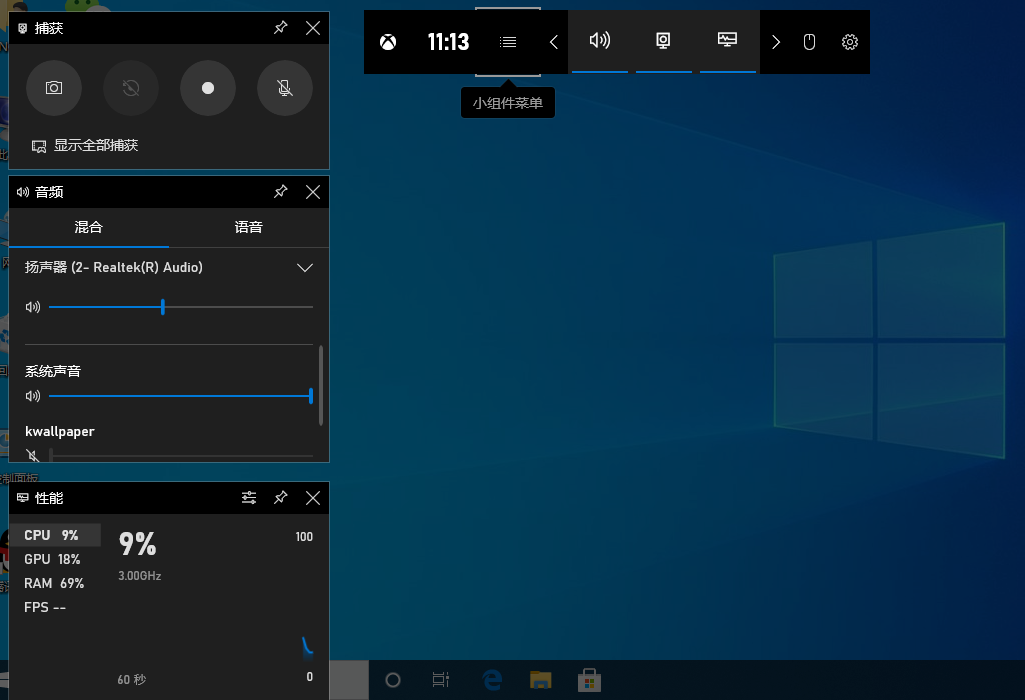The image size is (1025, 700).
Task: Open Game Bar settings gear
Action: [850, 42]
